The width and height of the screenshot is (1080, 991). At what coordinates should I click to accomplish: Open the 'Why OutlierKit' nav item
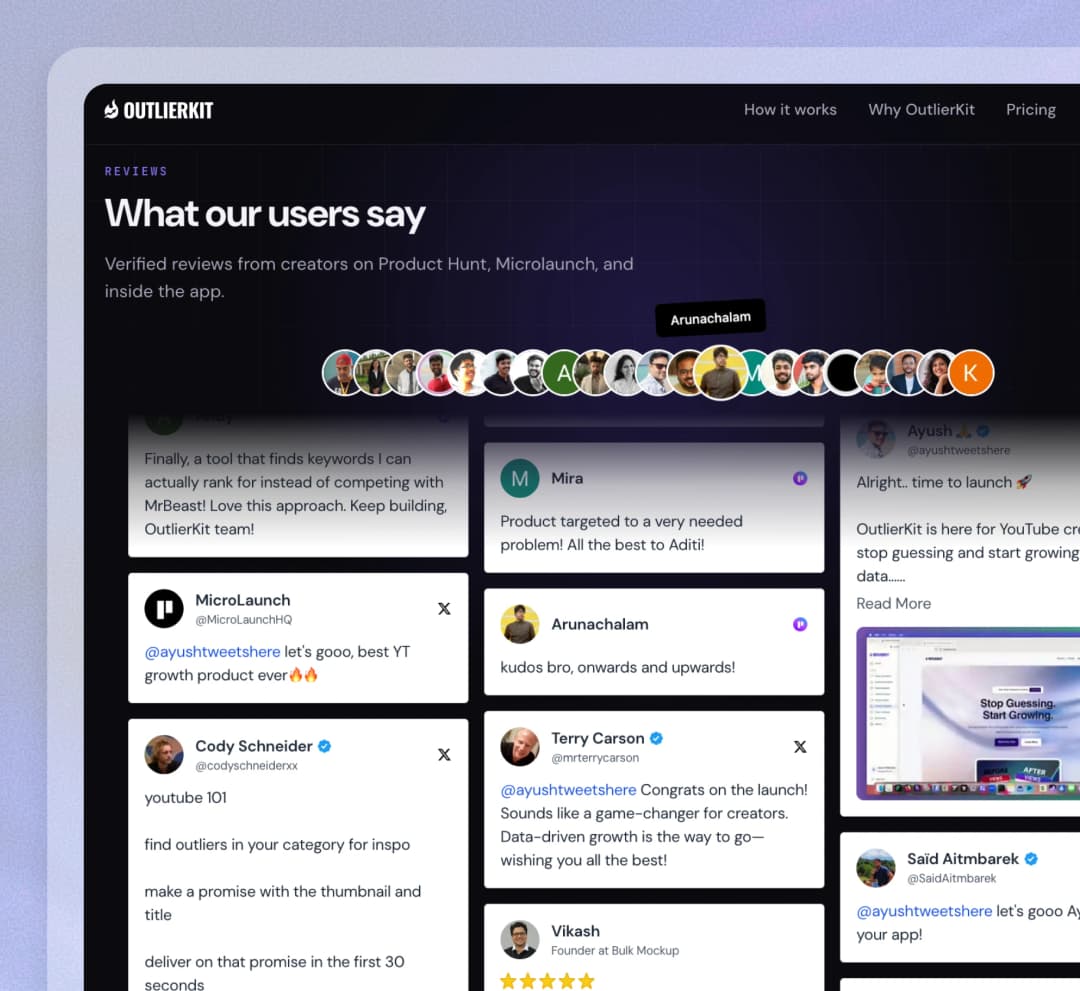click(x=921, y=109)
